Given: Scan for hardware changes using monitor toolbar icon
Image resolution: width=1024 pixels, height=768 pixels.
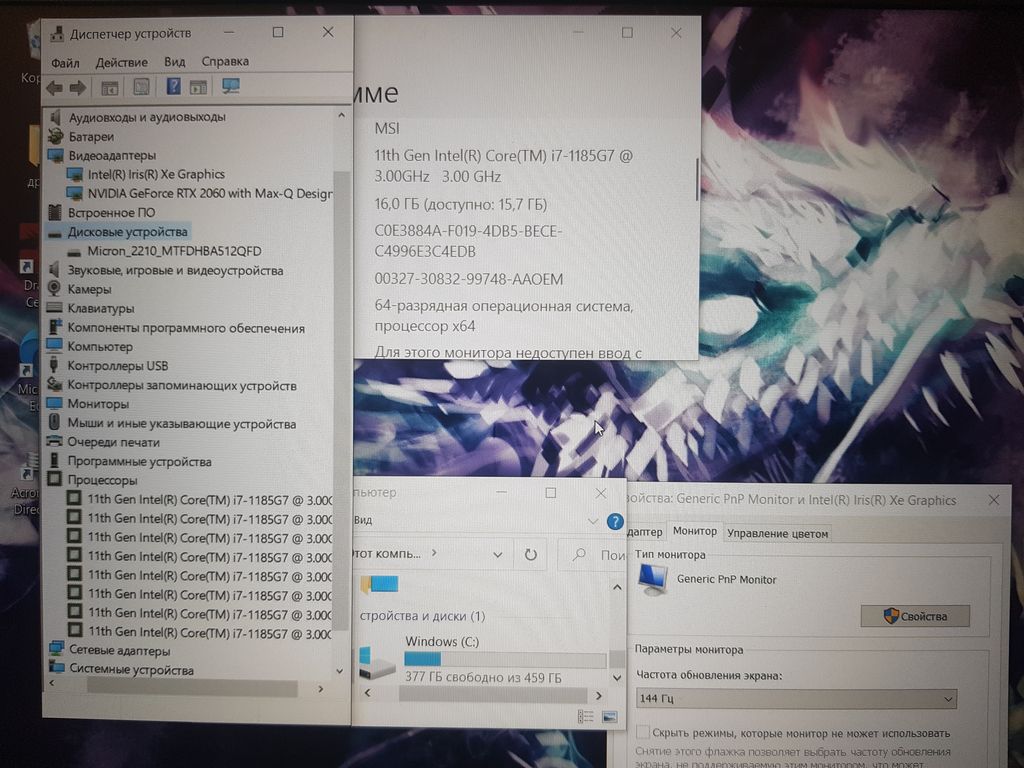Looking at the screenshot, I should point(231,86).
